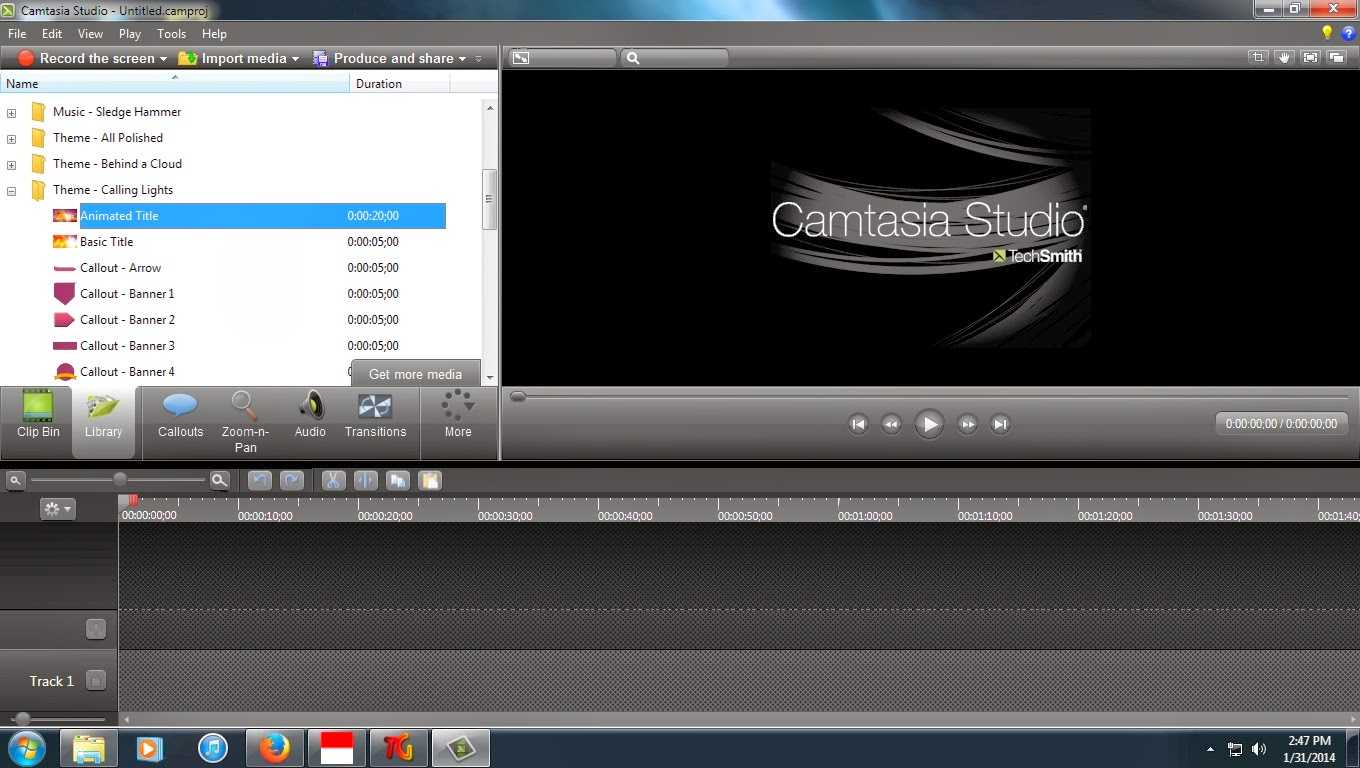Open the Zoom-n-Pan tool
1360x768 pixels.
[x=245, y=422]
